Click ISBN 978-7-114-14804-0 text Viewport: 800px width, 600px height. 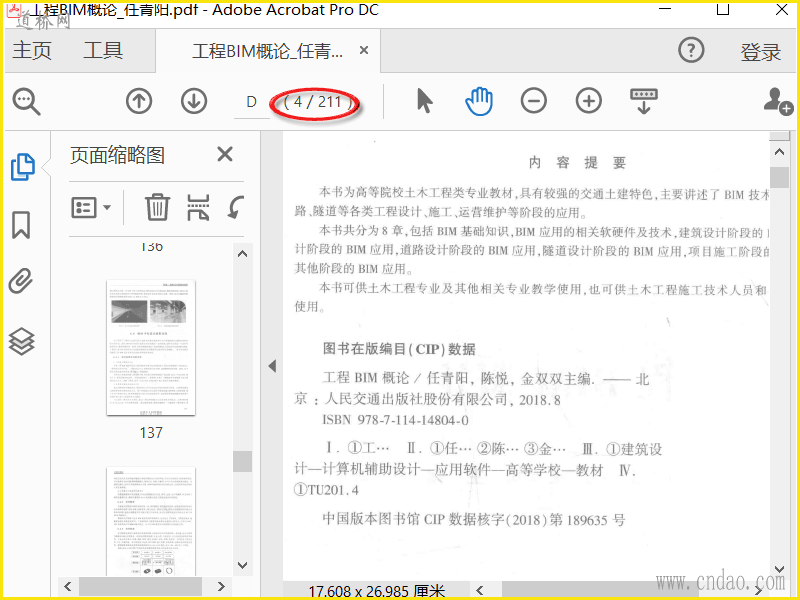point(395,420)
